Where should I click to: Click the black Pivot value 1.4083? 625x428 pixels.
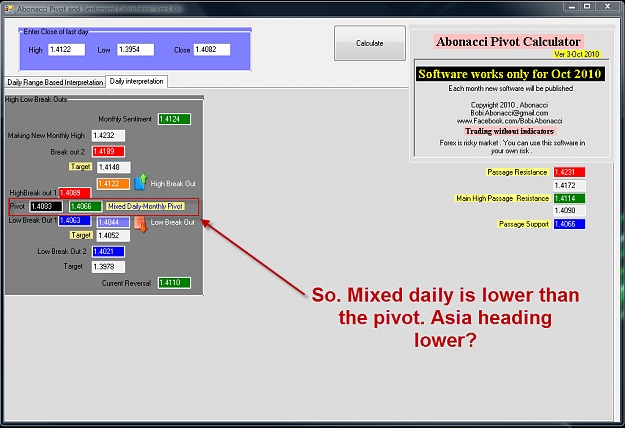point(46,206)
